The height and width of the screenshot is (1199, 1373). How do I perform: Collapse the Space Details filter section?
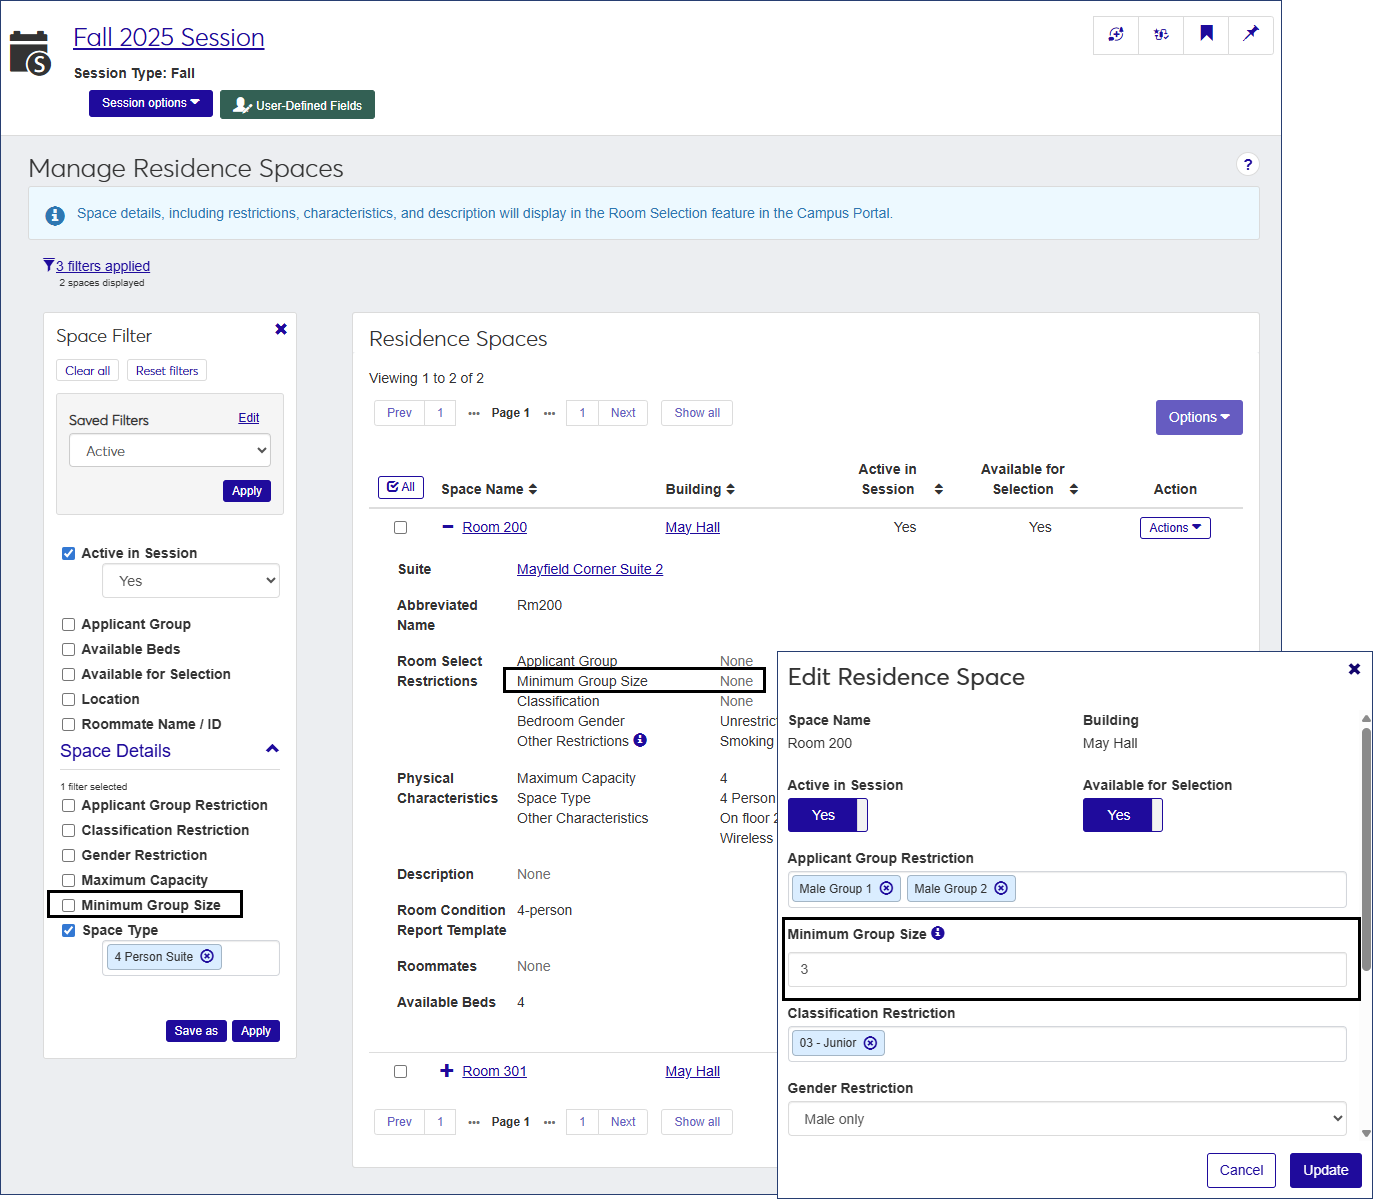click(x=271, y=748)
